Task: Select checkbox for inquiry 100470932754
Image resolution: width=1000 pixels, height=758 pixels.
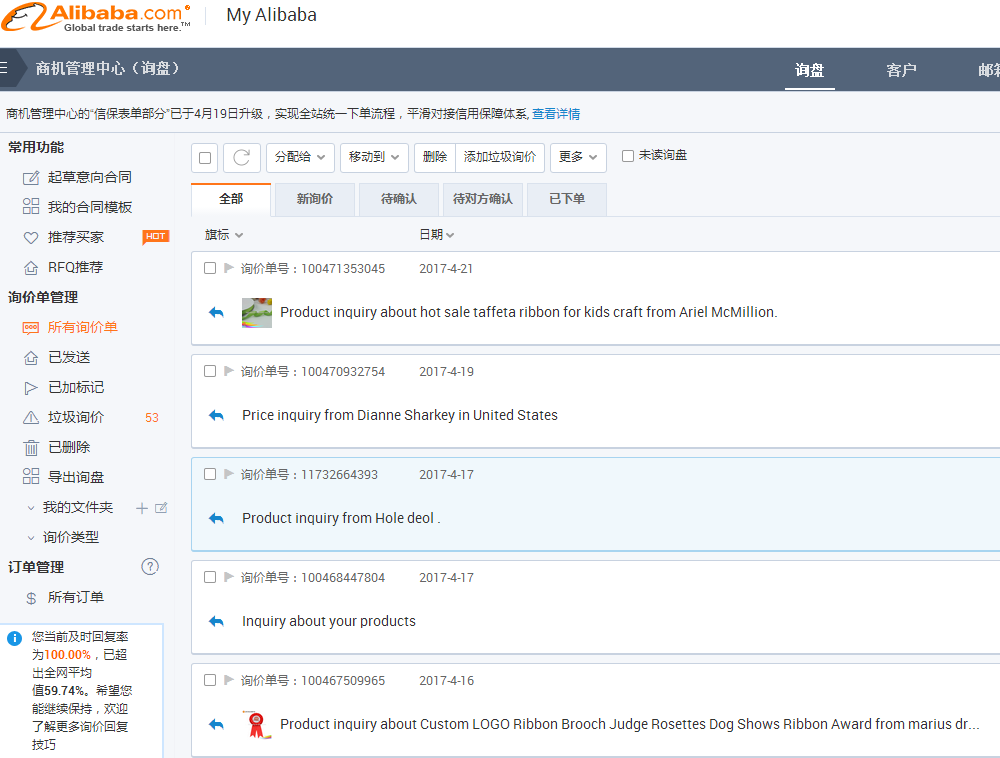Action: pyautogui.click(x=210, y=371)
